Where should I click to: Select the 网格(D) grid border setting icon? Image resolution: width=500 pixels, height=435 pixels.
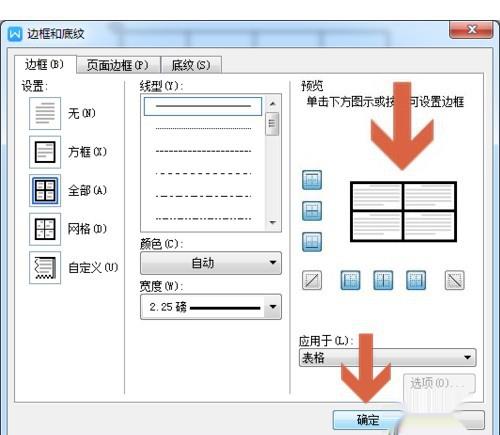click(45, 229)
